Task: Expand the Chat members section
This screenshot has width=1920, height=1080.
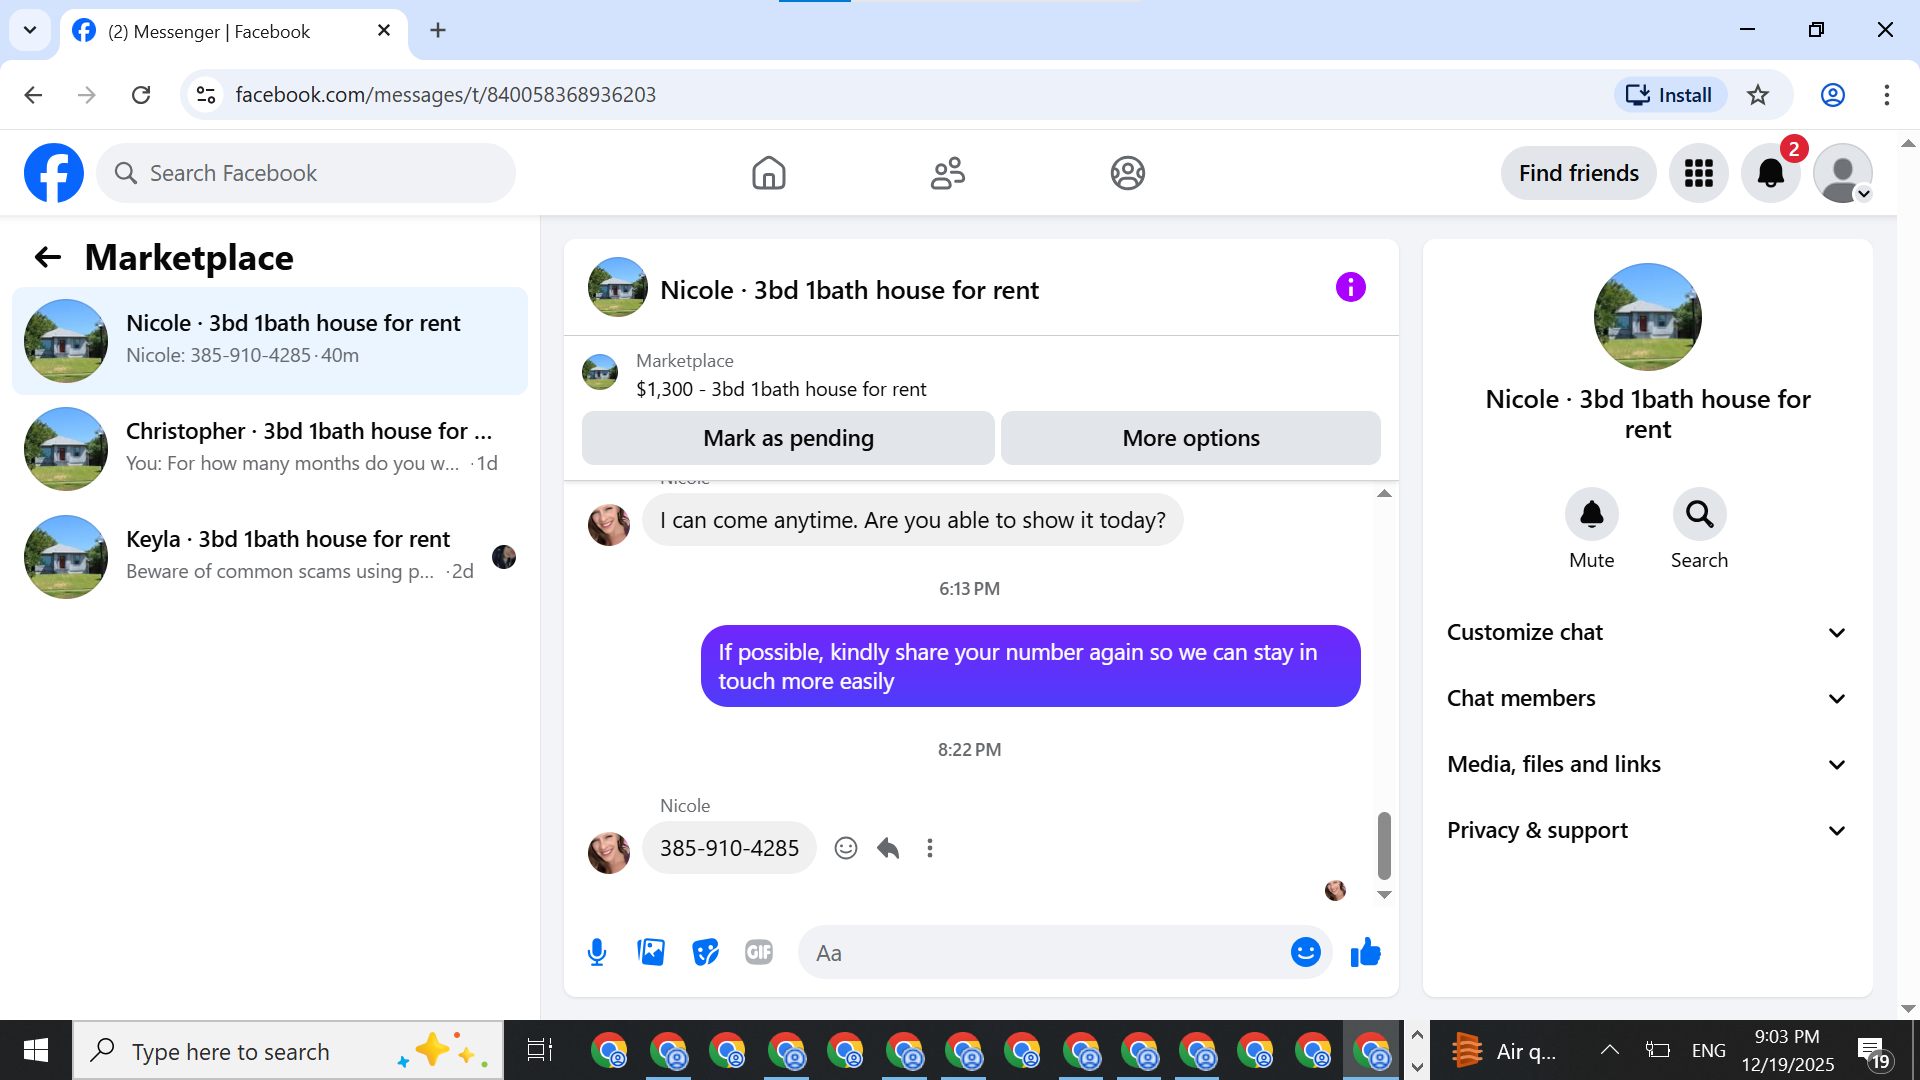Action: click(x=1647, y=698)
